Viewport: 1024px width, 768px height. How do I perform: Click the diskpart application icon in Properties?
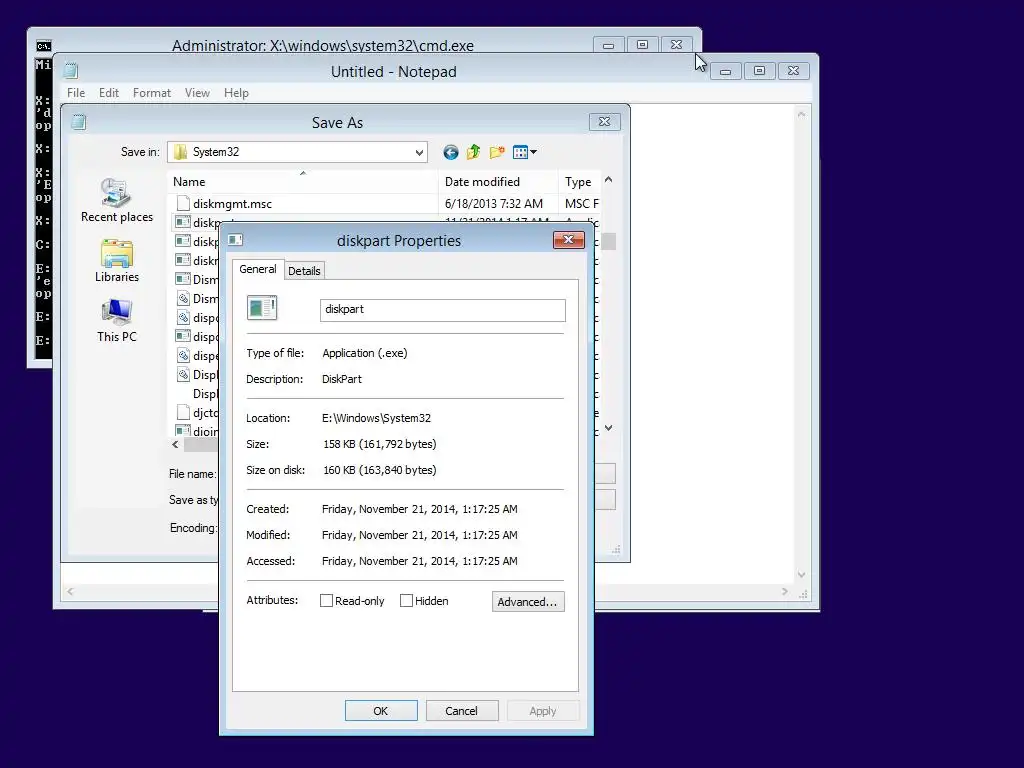tap(262, 308)
